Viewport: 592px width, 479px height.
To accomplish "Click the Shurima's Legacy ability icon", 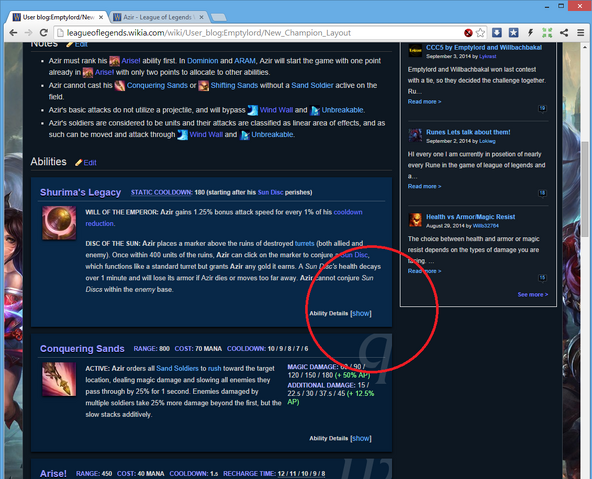I will [x=59, y=223].
